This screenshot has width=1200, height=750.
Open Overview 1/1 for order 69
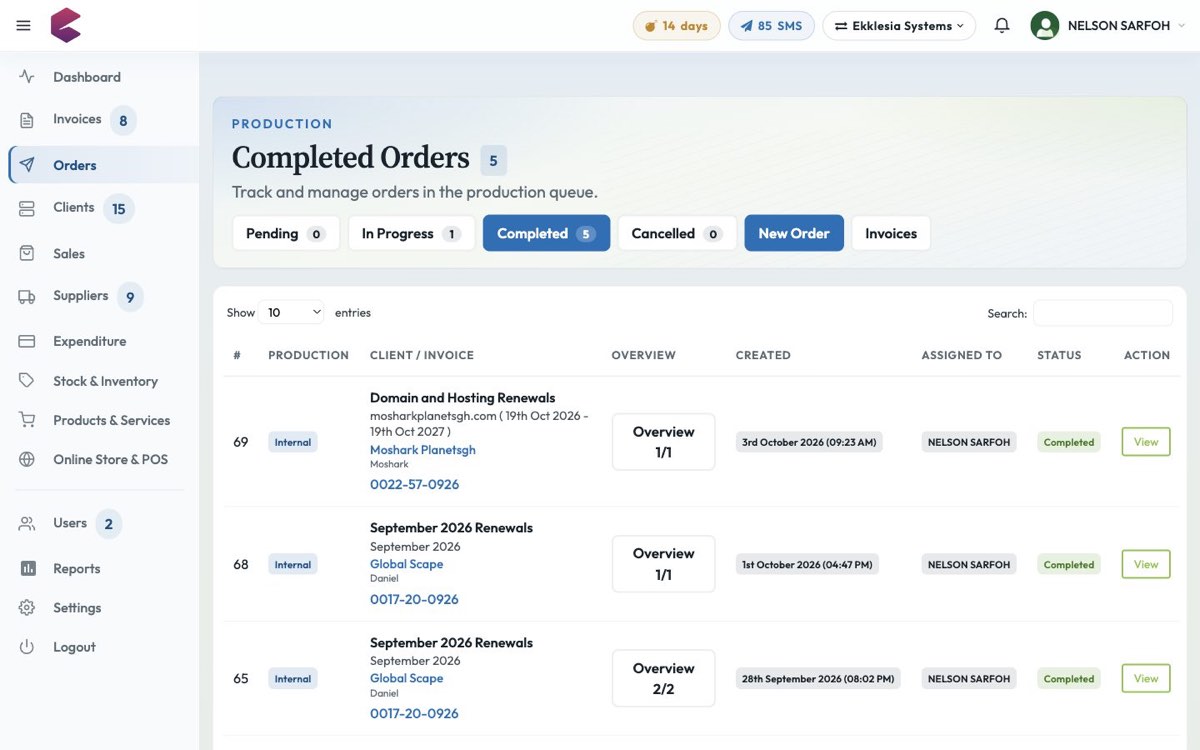tap(663, 442)
